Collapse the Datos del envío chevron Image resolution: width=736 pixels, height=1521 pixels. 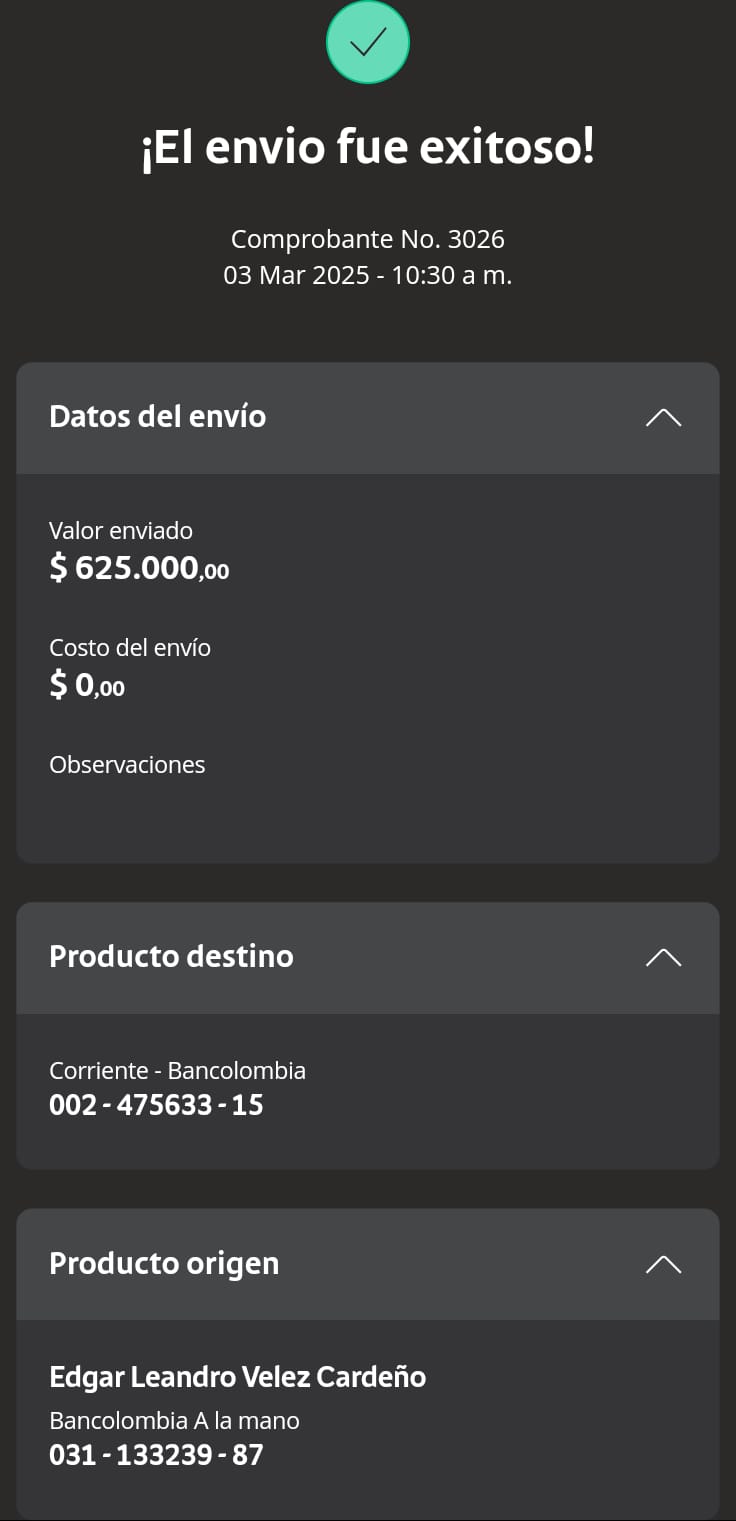pos(663,418)
